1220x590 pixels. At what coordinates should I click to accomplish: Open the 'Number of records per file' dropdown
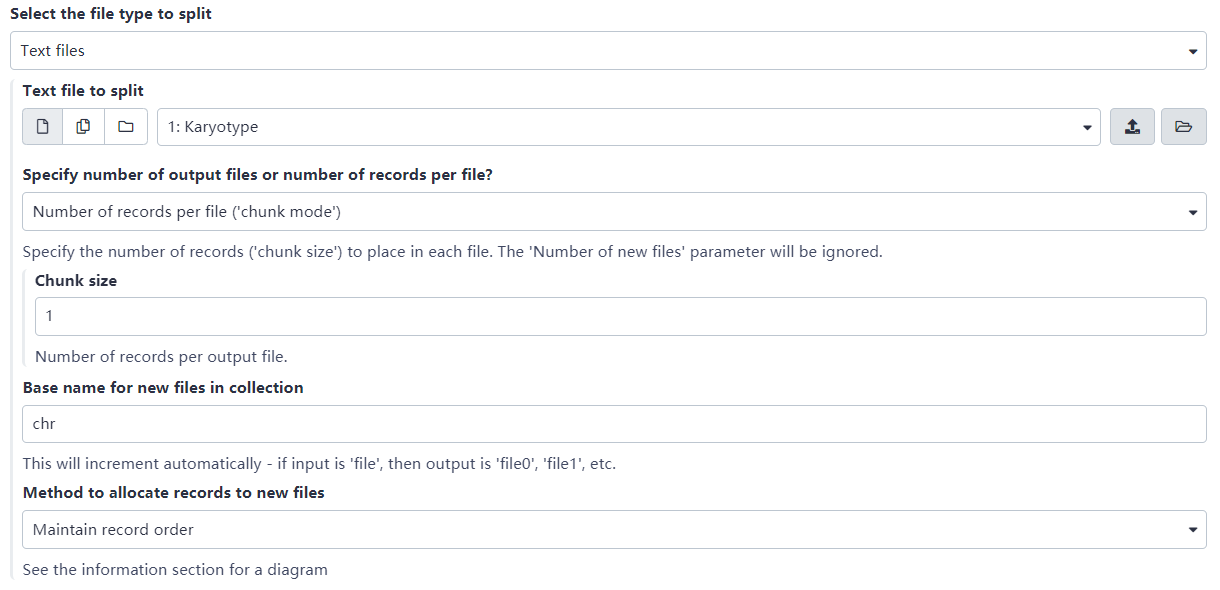(614, 212)
